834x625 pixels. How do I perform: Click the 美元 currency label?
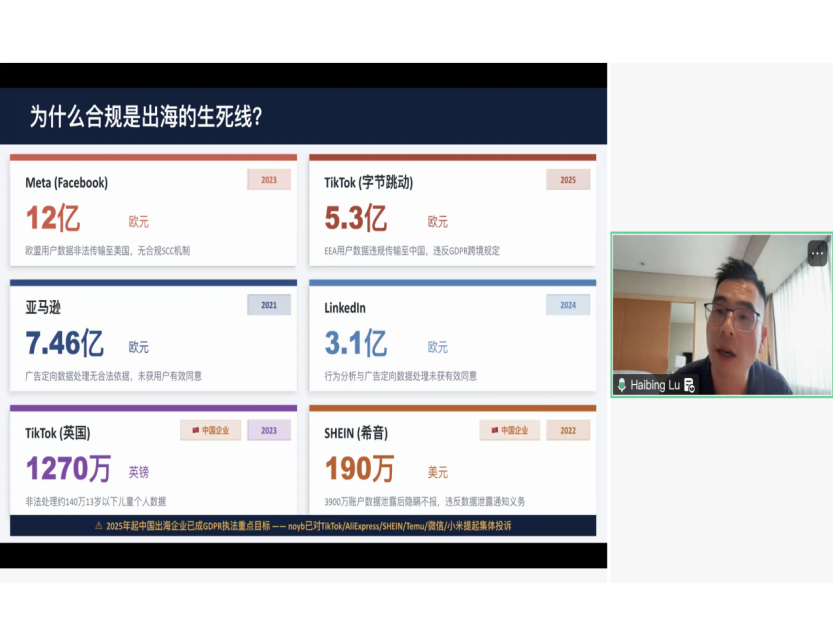438,472
